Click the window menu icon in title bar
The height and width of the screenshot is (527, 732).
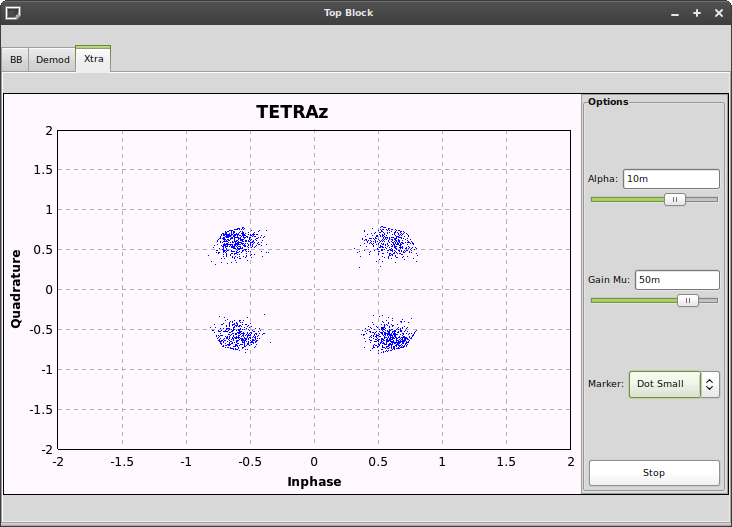tap(13, 13)
